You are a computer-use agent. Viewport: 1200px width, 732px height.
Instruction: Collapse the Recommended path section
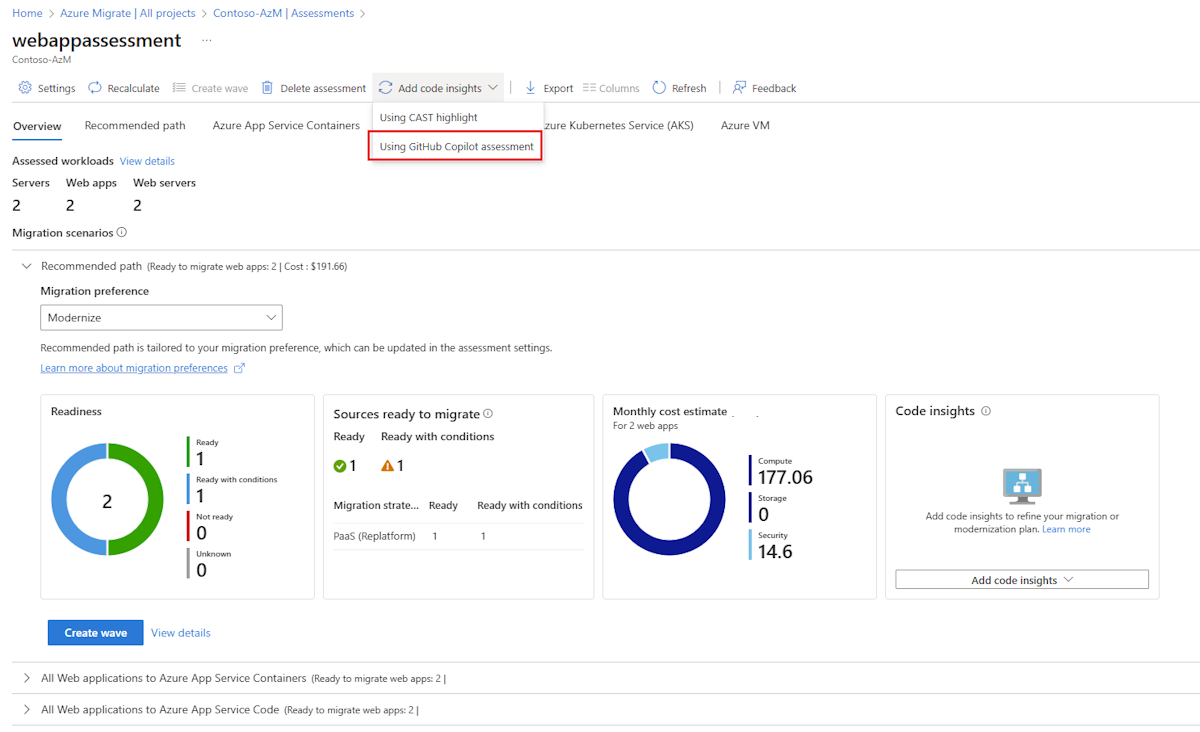click(x=27, y=266)
